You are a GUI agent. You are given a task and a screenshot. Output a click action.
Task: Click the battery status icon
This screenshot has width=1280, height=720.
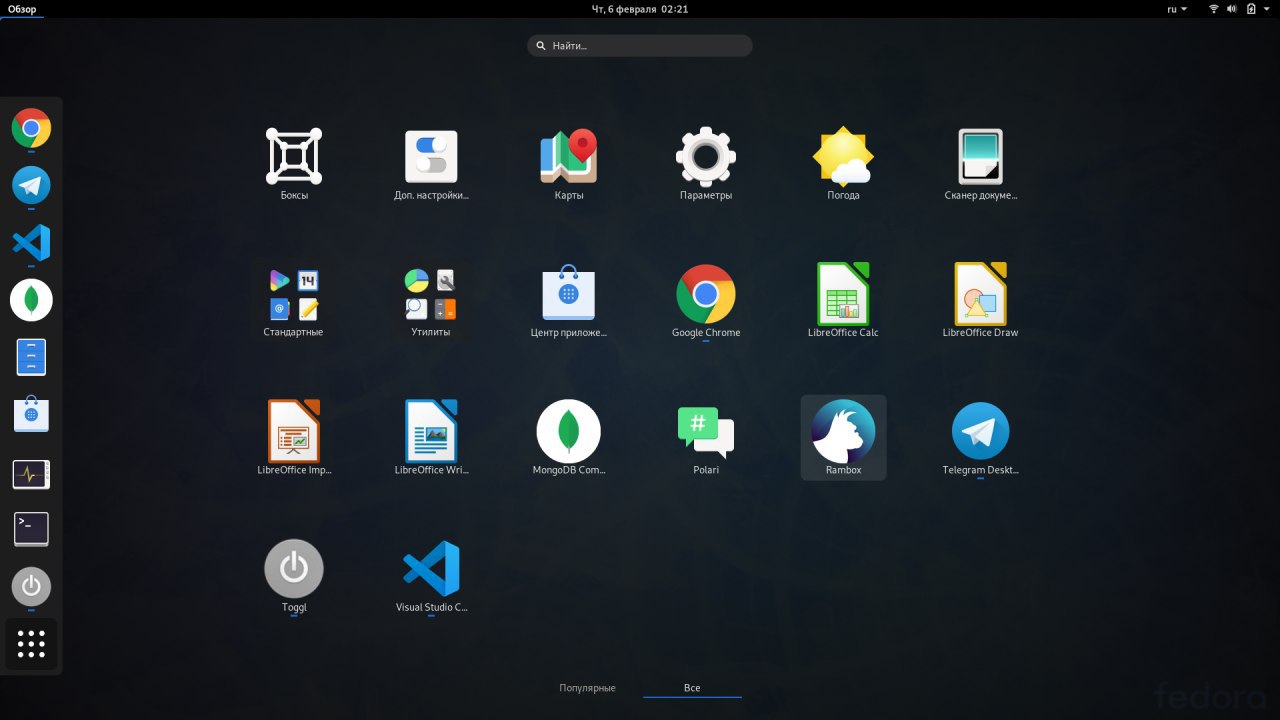[x=1250, y=9]
